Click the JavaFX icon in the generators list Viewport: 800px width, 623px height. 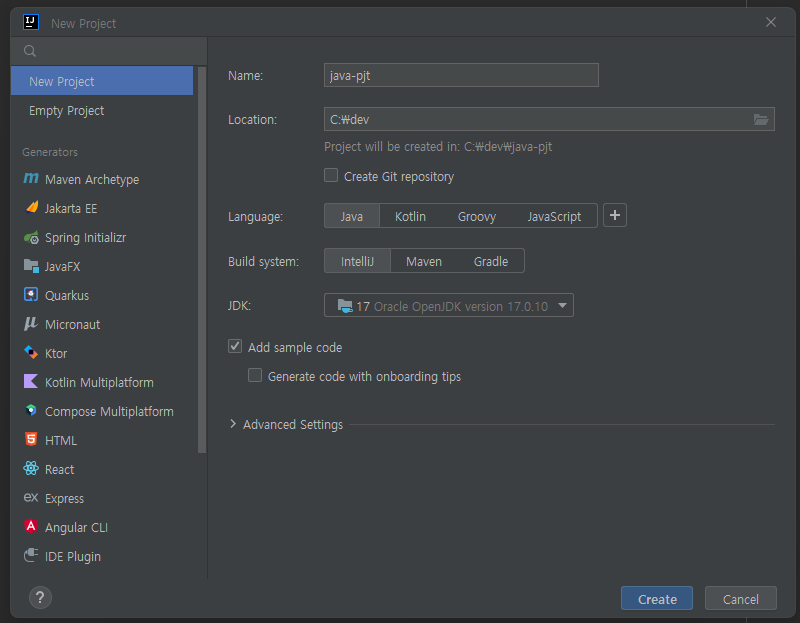[x=31, y=266]
